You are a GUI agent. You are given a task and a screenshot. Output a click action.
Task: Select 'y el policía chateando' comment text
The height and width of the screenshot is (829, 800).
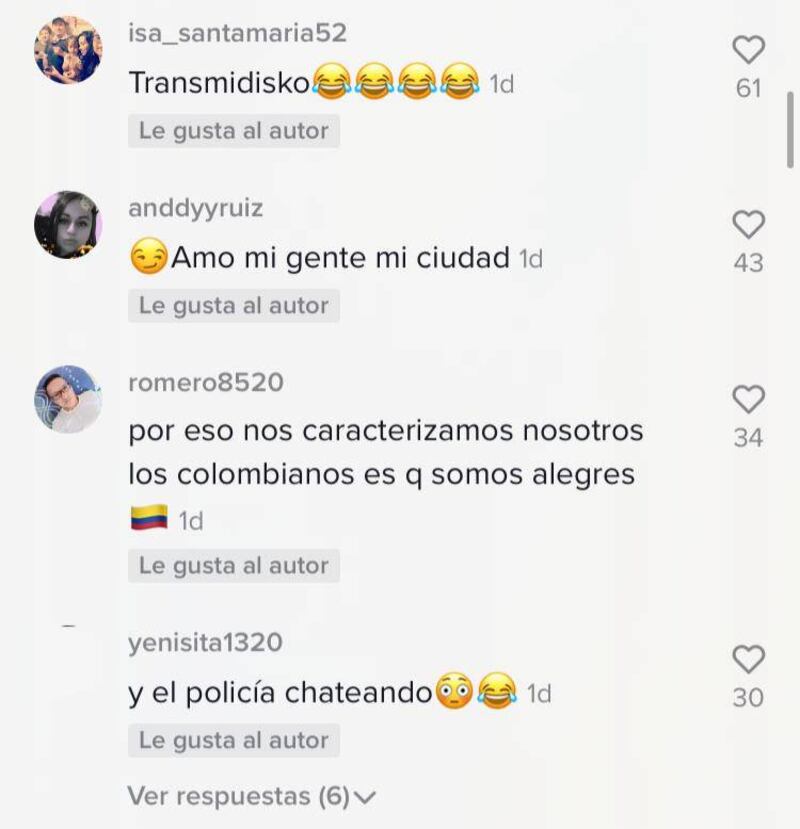(280, 693)
